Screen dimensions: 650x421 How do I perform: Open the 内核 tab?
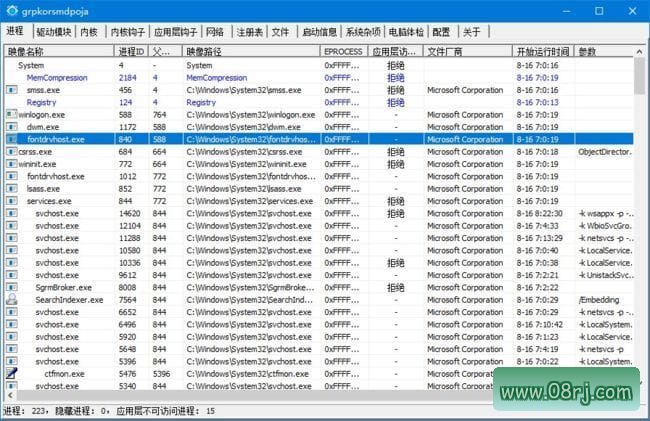pos(89,32)
